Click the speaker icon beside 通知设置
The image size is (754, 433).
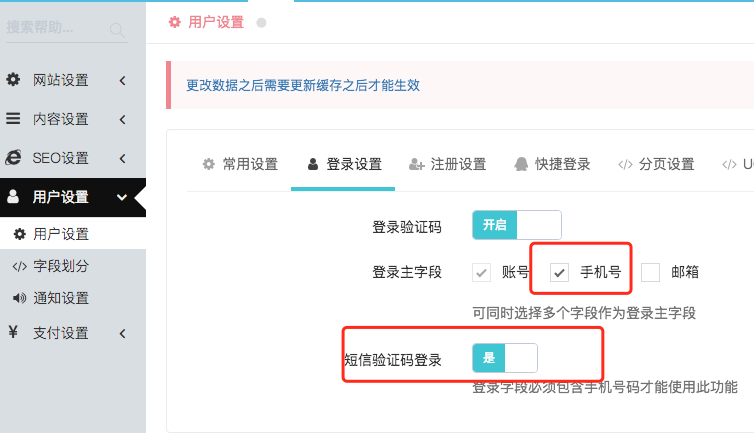click(x=19, y=298)
